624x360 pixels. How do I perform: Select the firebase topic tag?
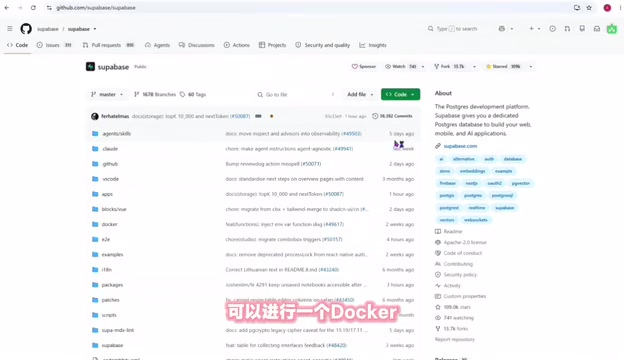pyautogui.click(x=447, y=183)
